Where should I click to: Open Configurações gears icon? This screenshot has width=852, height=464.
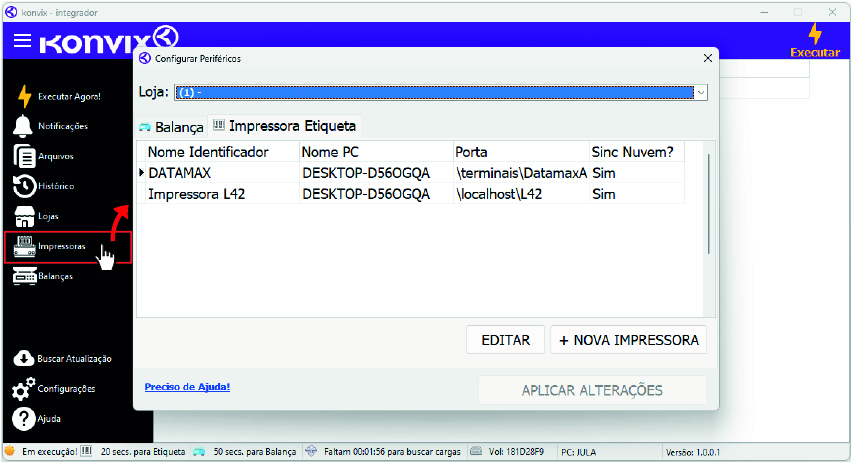pos(23,388)
